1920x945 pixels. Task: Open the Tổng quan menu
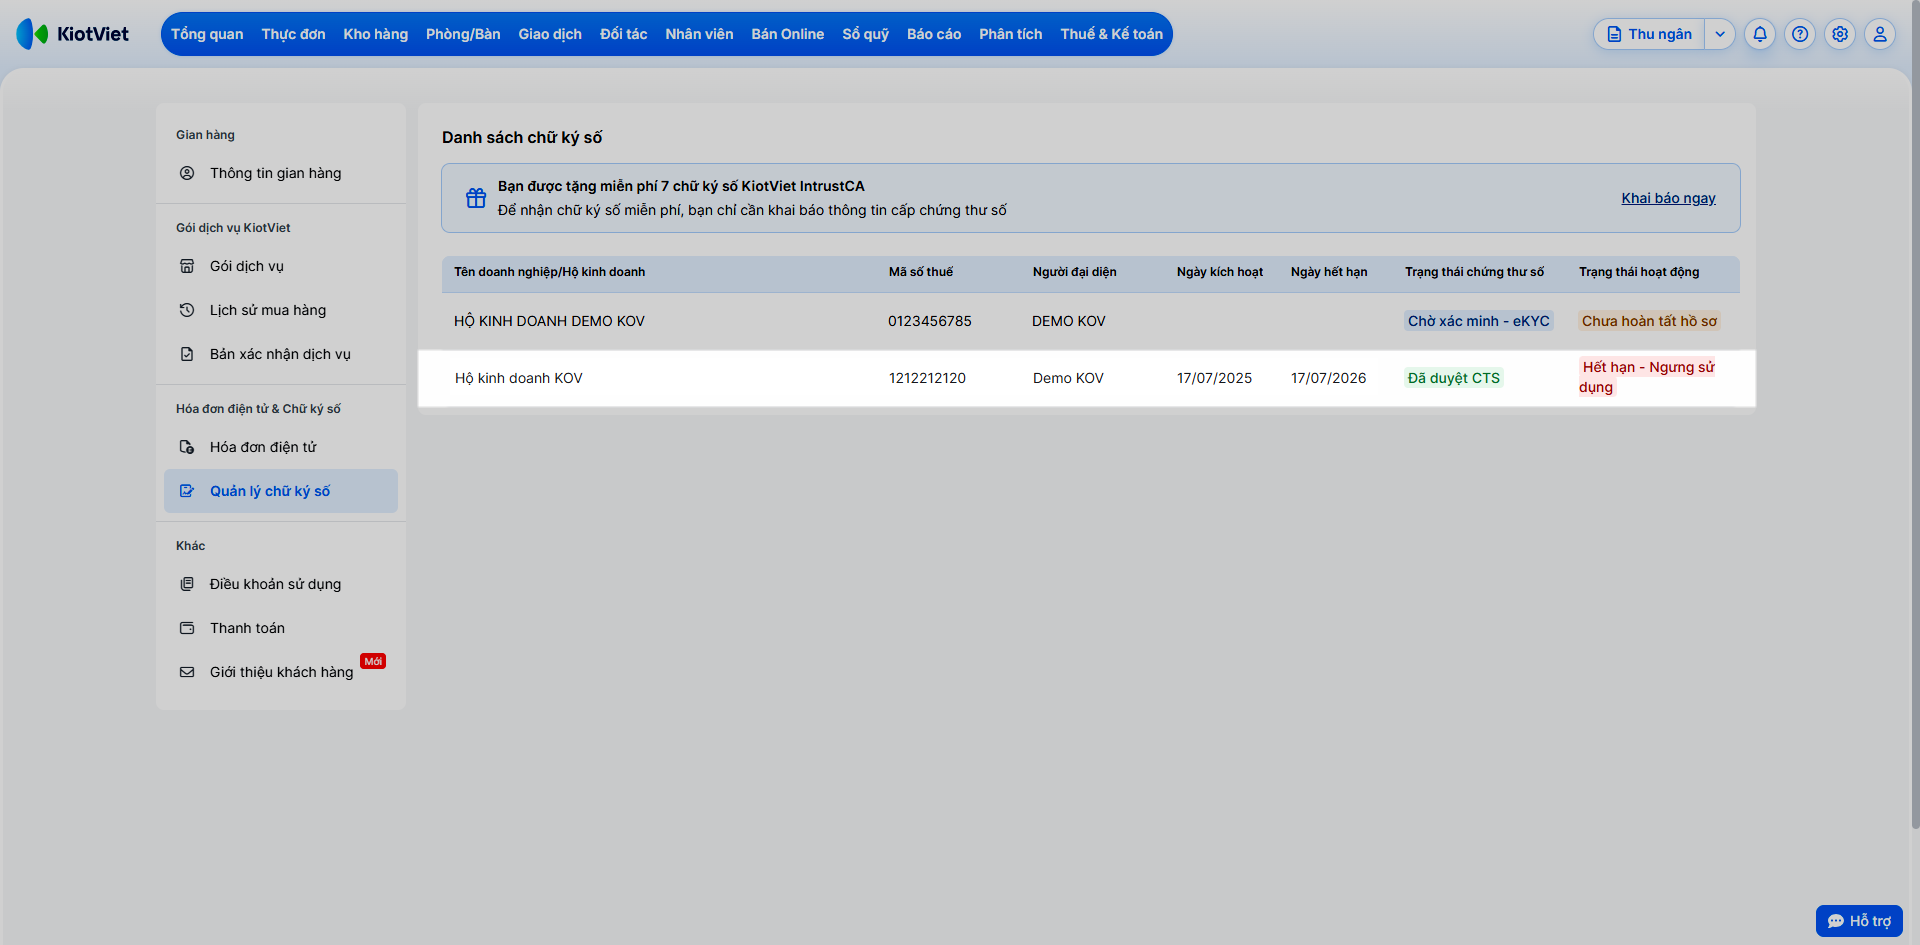tap(207, 34)
